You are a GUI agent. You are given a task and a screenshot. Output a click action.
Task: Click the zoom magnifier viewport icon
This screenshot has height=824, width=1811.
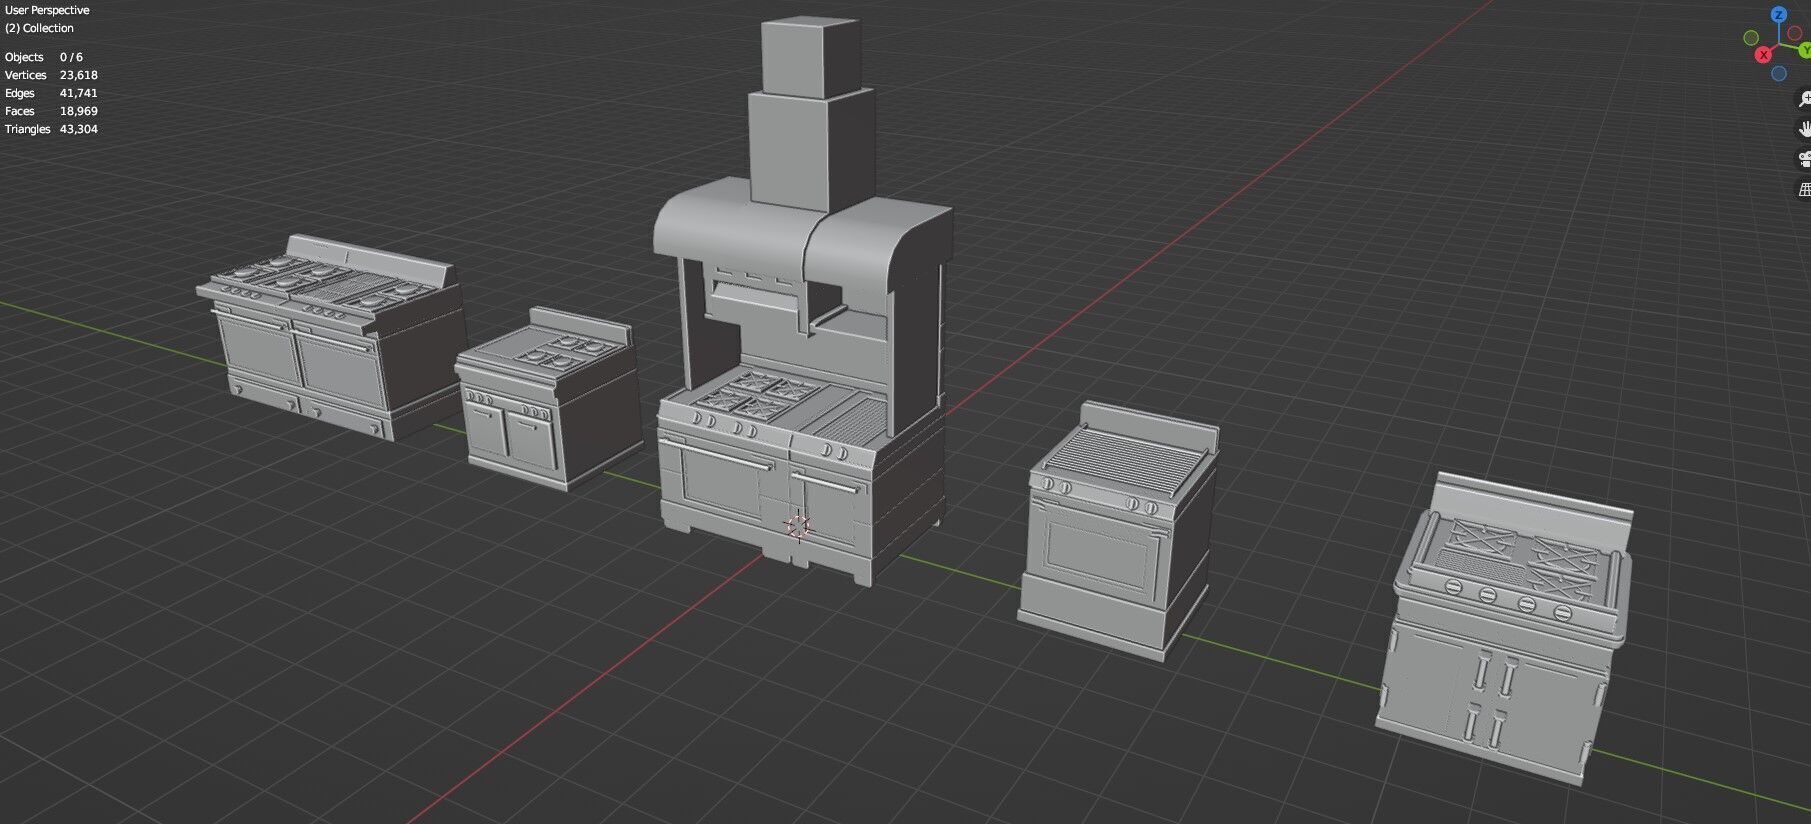(x=1804, y=99)
